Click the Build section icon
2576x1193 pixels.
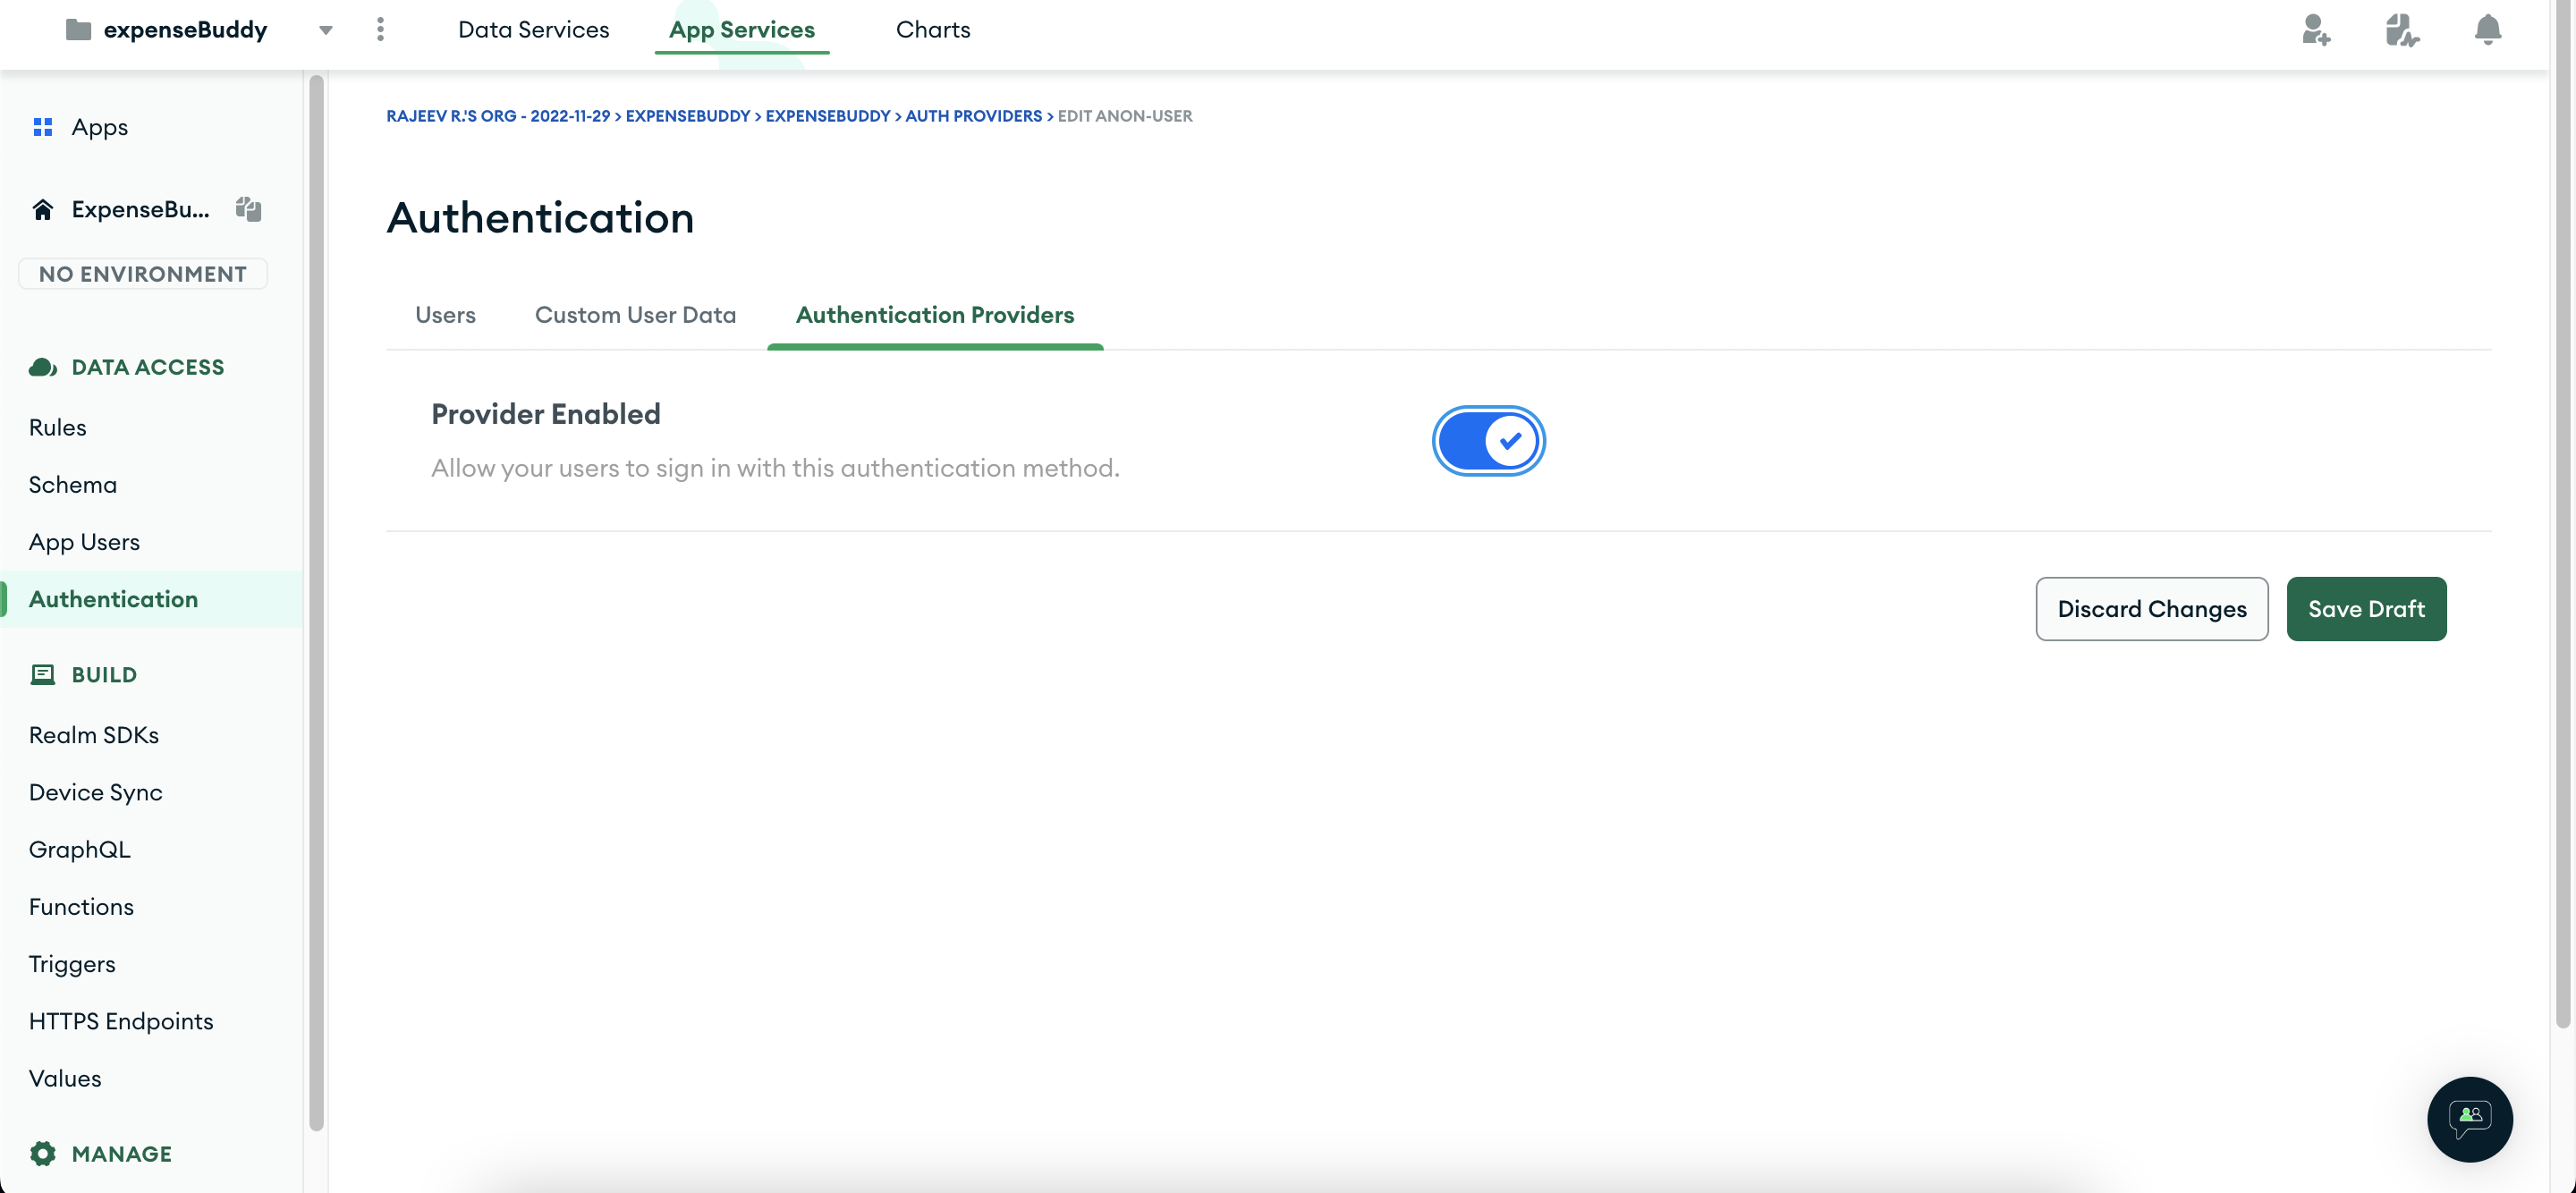(42, 674)
